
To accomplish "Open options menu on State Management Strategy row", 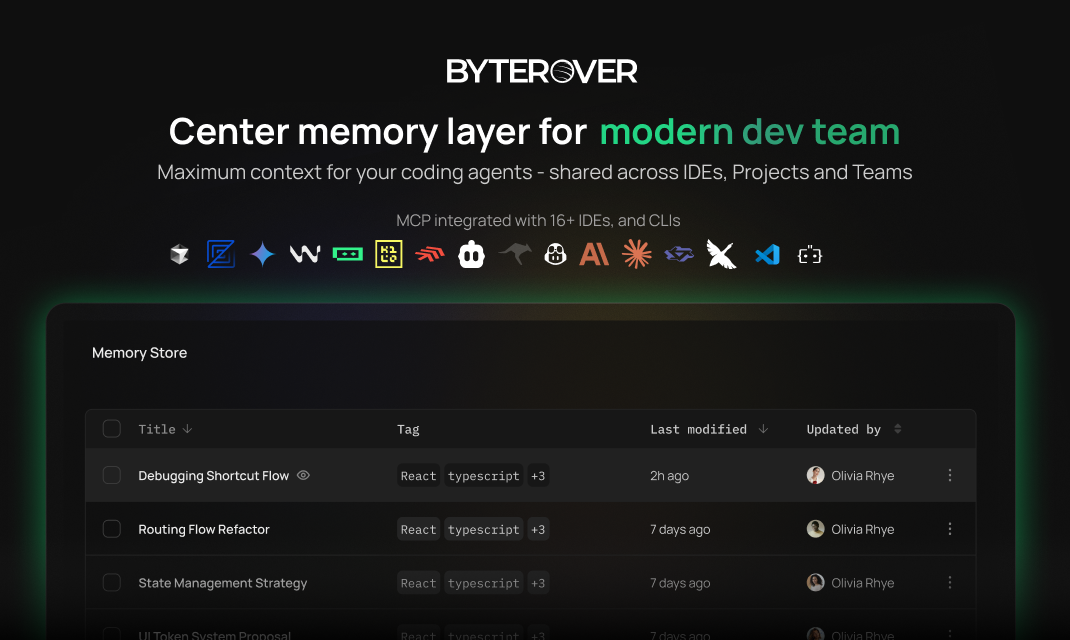I will tap(949, 582).
